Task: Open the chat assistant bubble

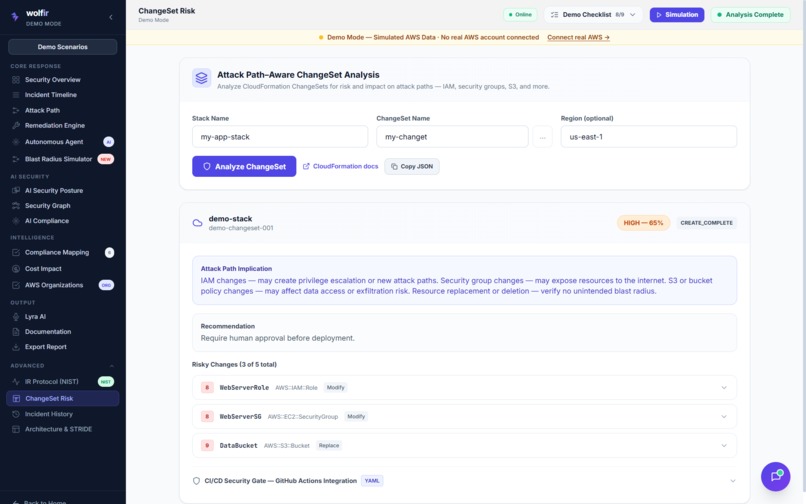Action: [775, 476]
